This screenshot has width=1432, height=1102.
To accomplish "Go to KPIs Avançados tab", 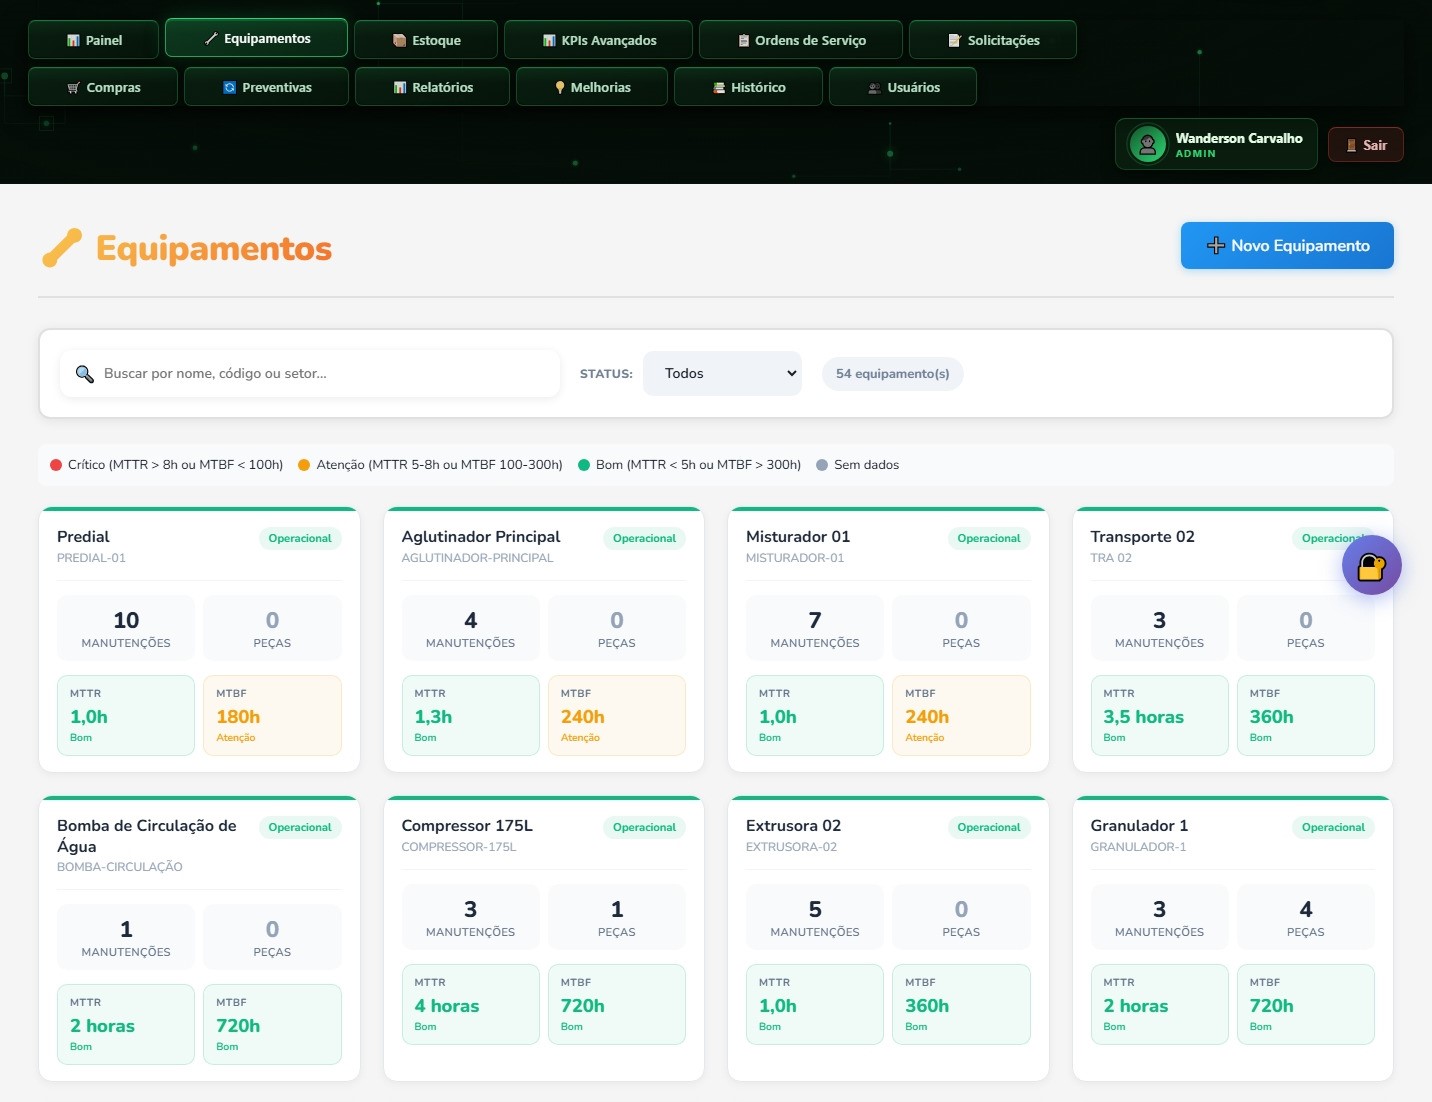I will (x=598, y=40).
